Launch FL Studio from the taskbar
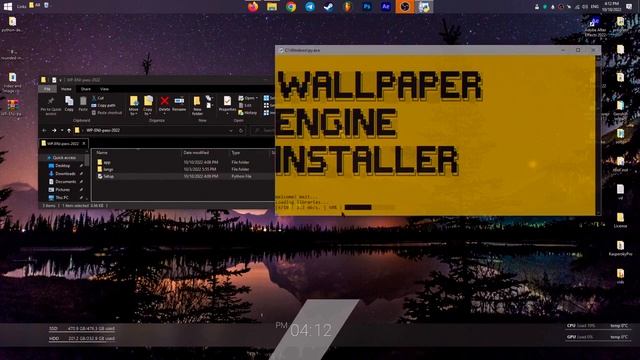The height and width of the screenshot is (360, 640). [347, 7]
